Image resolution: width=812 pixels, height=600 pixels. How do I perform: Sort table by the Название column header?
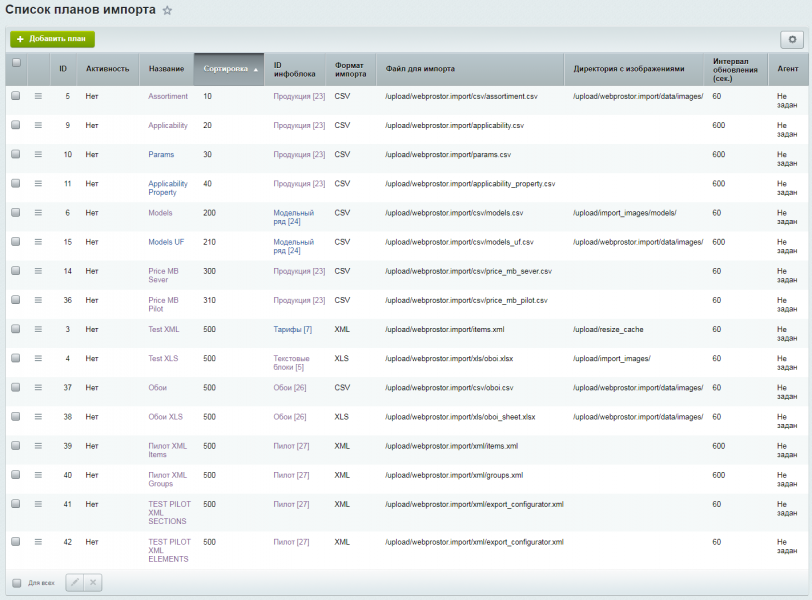[x=166, y=69]
